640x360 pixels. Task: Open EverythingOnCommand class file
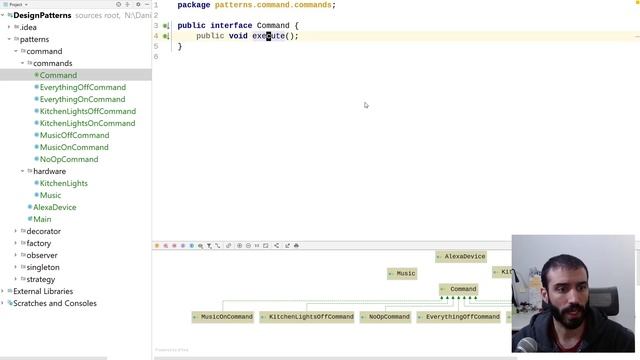pyautogui.click(x=82, y=99)
